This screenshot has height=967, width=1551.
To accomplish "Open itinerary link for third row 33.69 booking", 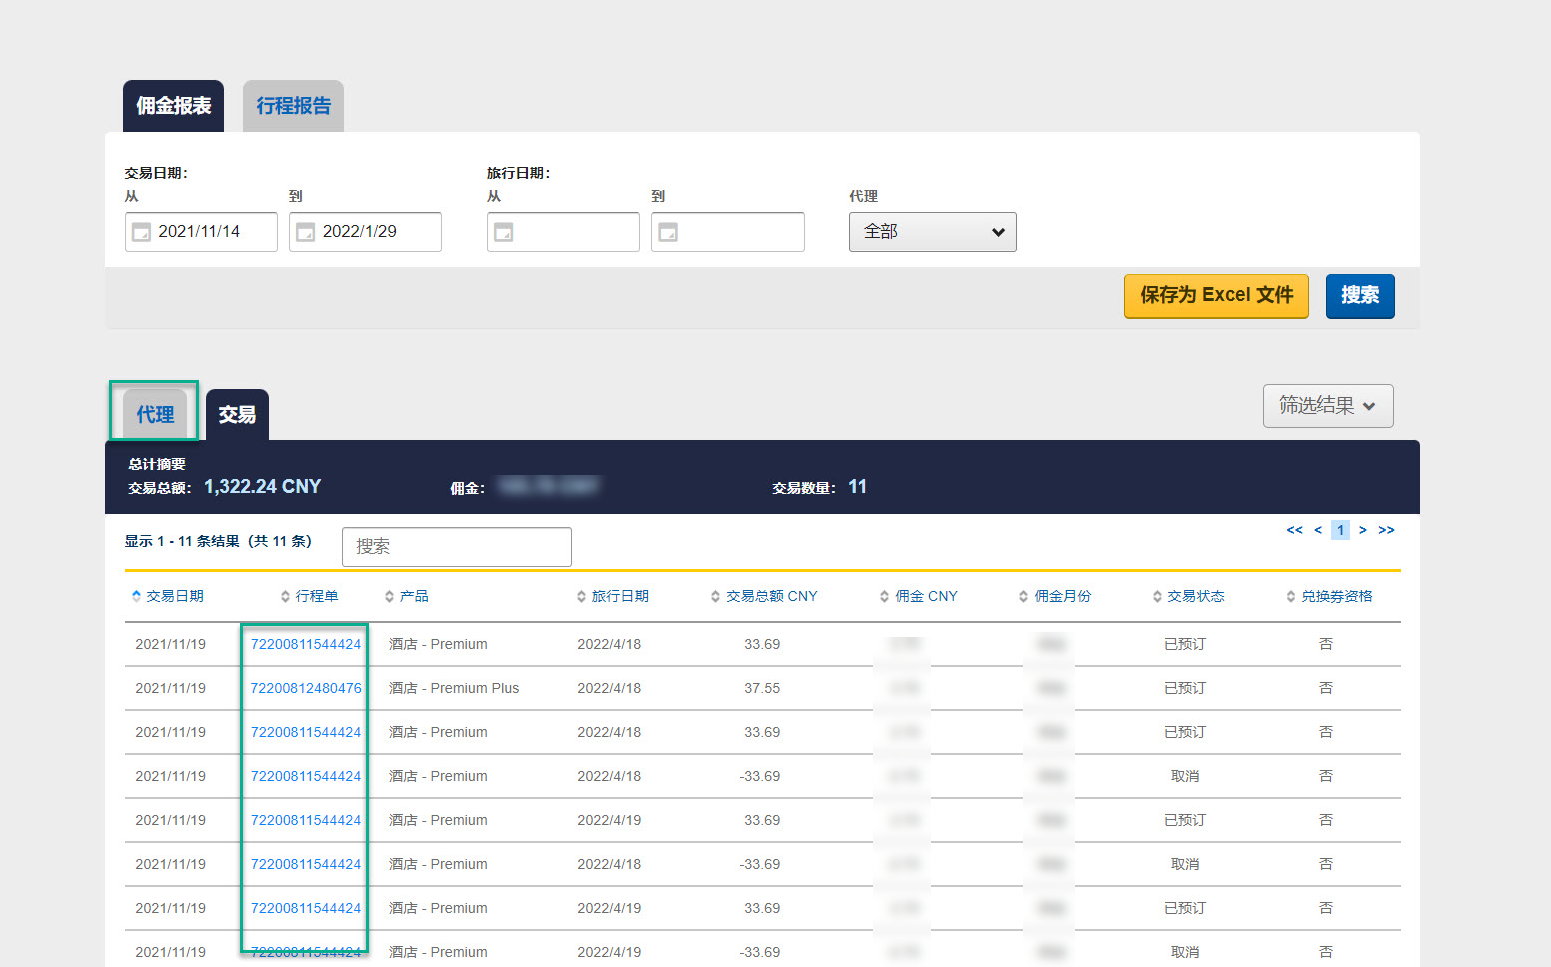I will 306,732.
